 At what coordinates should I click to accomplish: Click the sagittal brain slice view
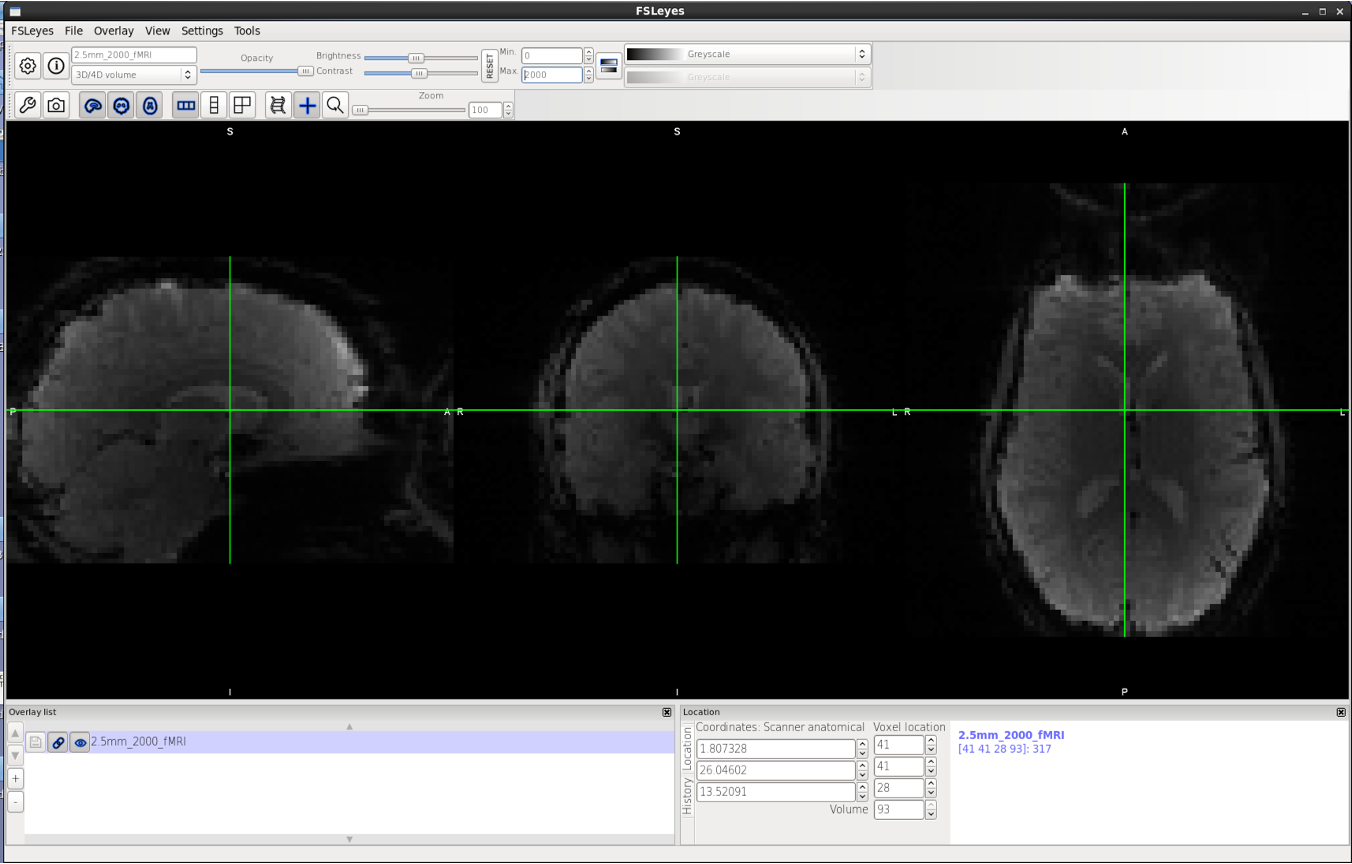click(229, 410)
